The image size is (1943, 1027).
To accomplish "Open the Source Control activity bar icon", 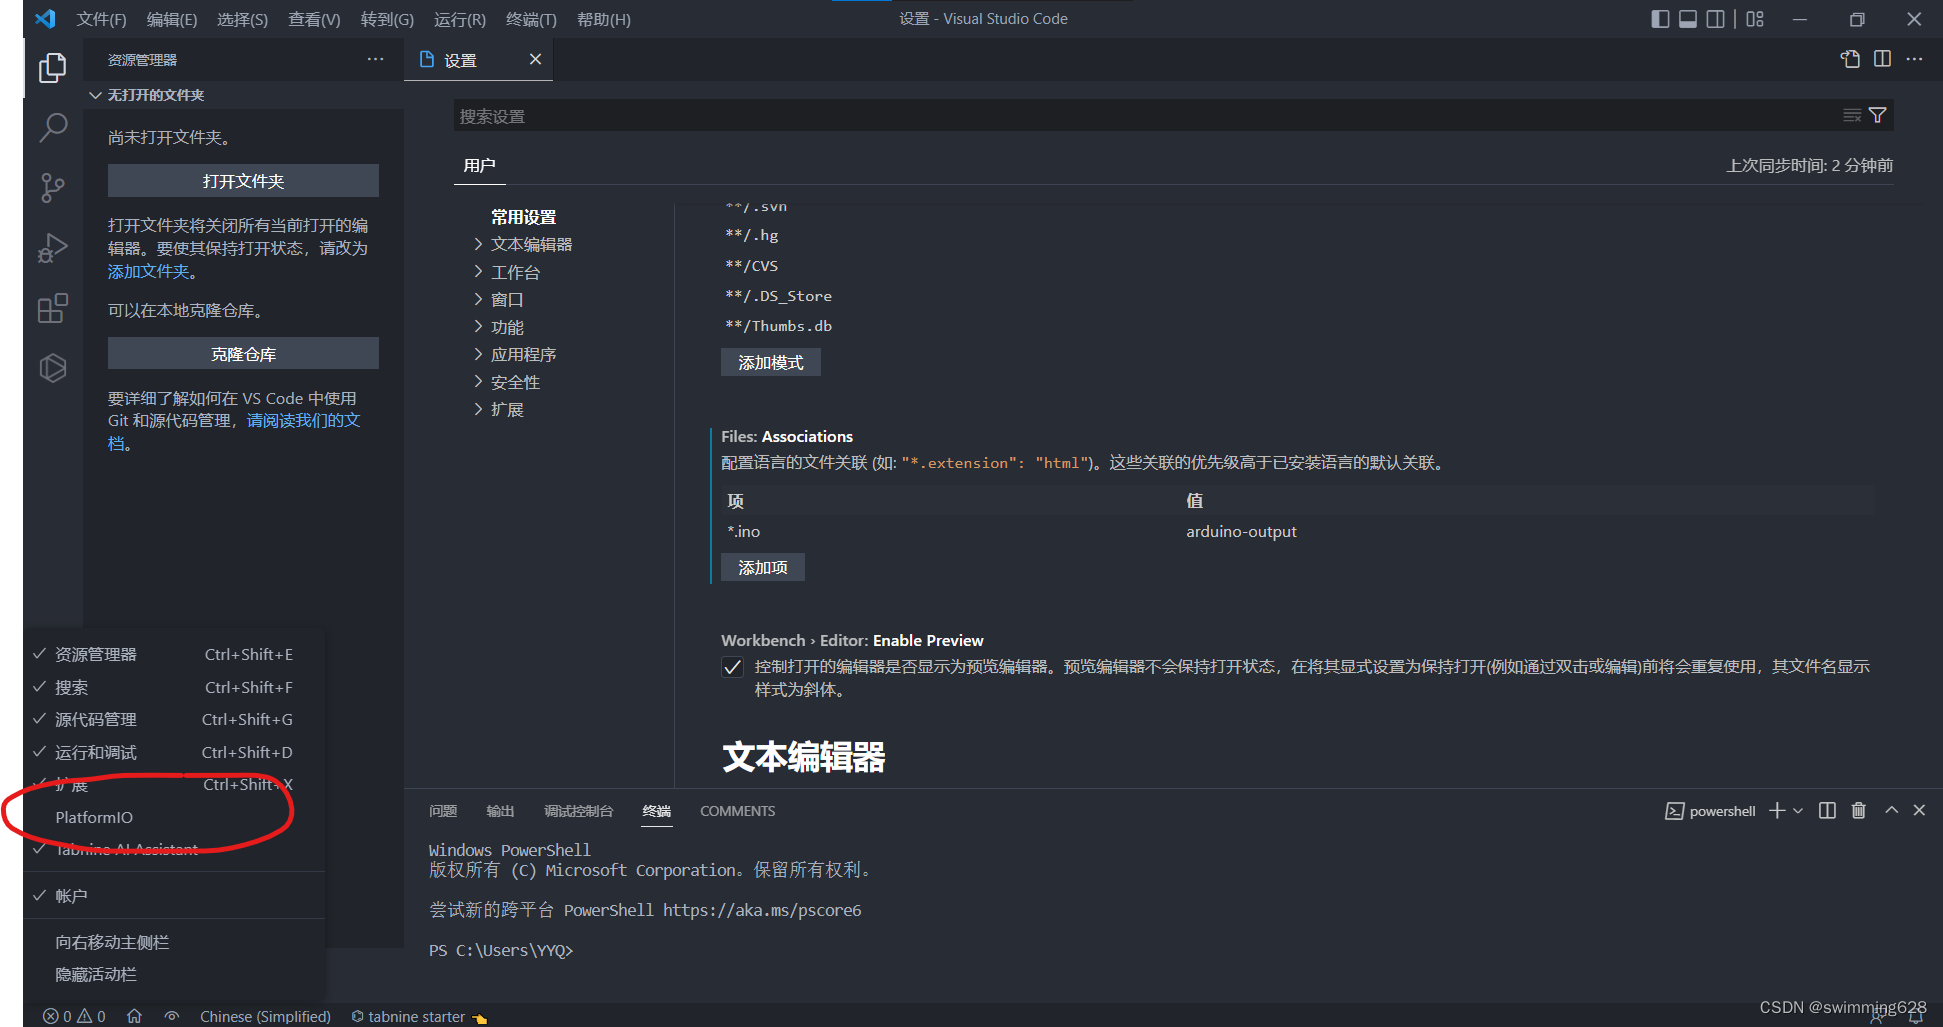I will [53, 187].
